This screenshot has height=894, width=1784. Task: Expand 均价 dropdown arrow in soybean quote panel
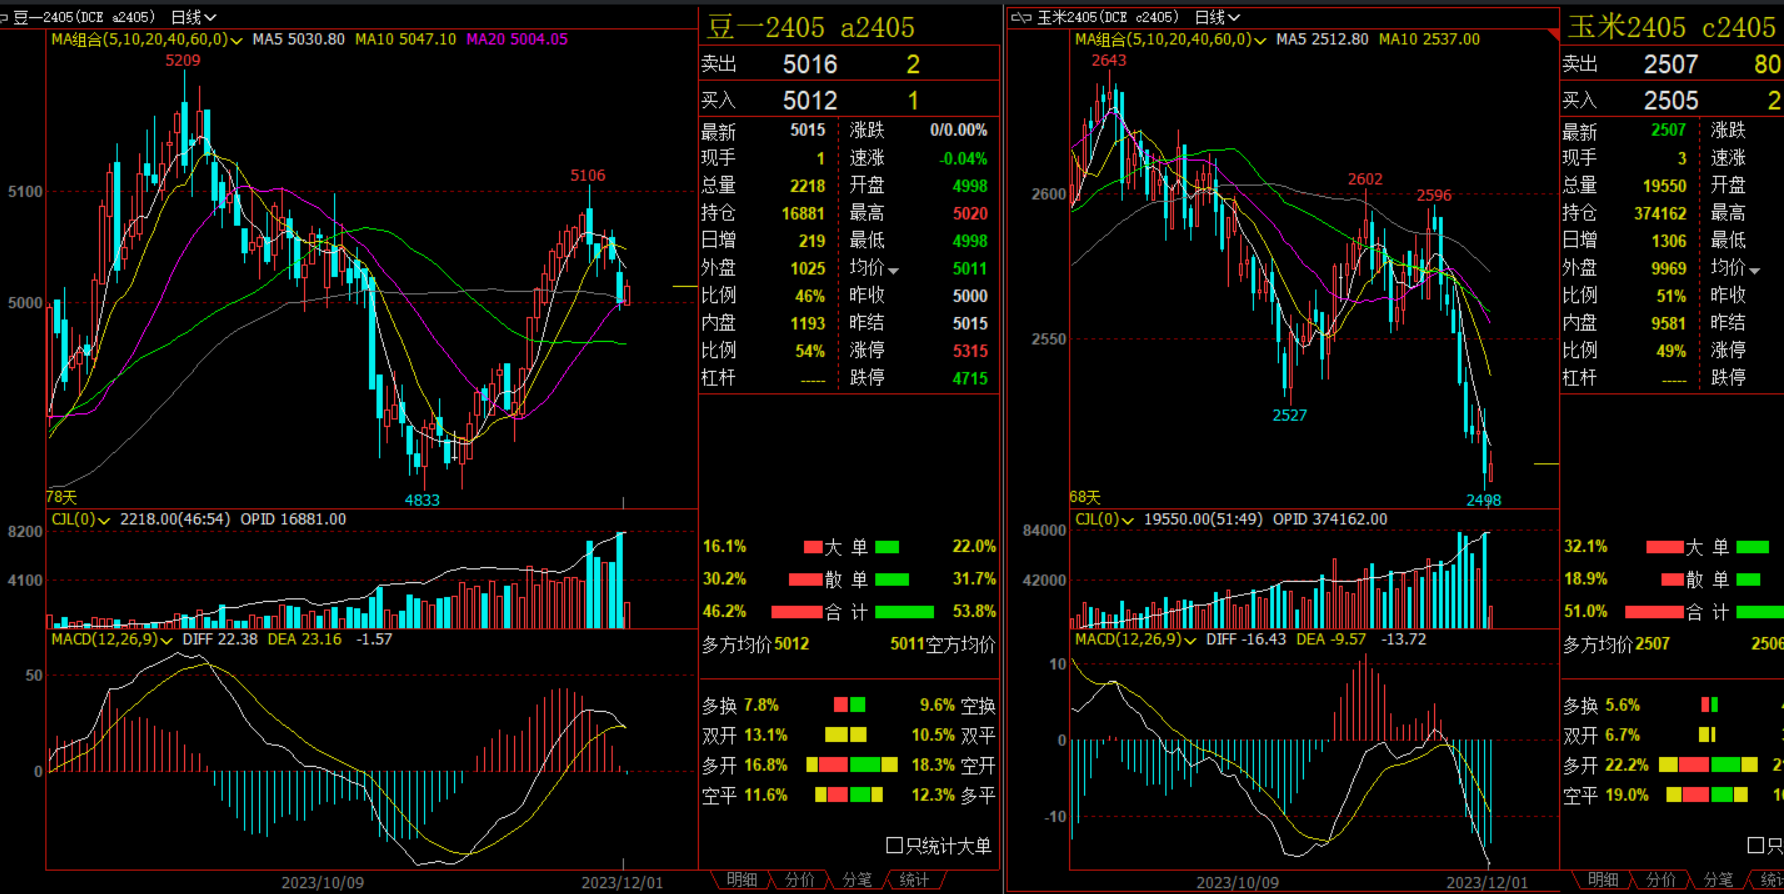pyautogui.click(x=893, y=270)
